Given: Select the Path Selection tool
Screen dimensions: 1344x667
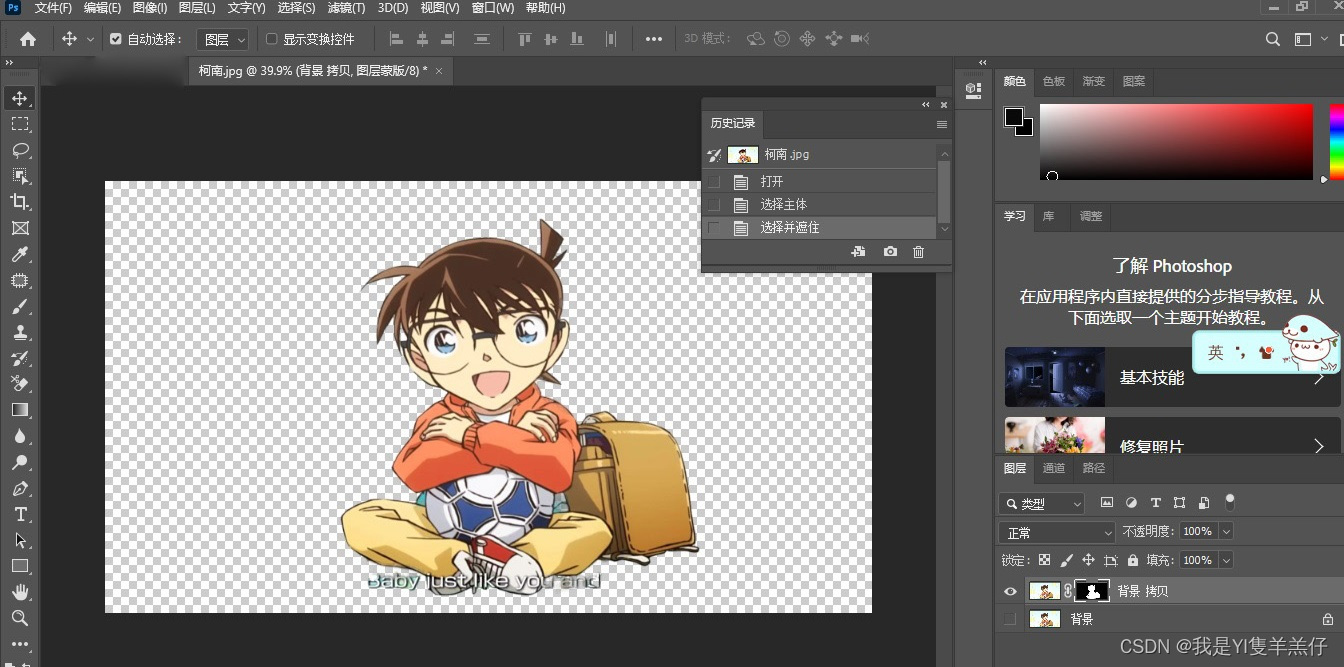Looking at the screenshot, I should 20,540.
